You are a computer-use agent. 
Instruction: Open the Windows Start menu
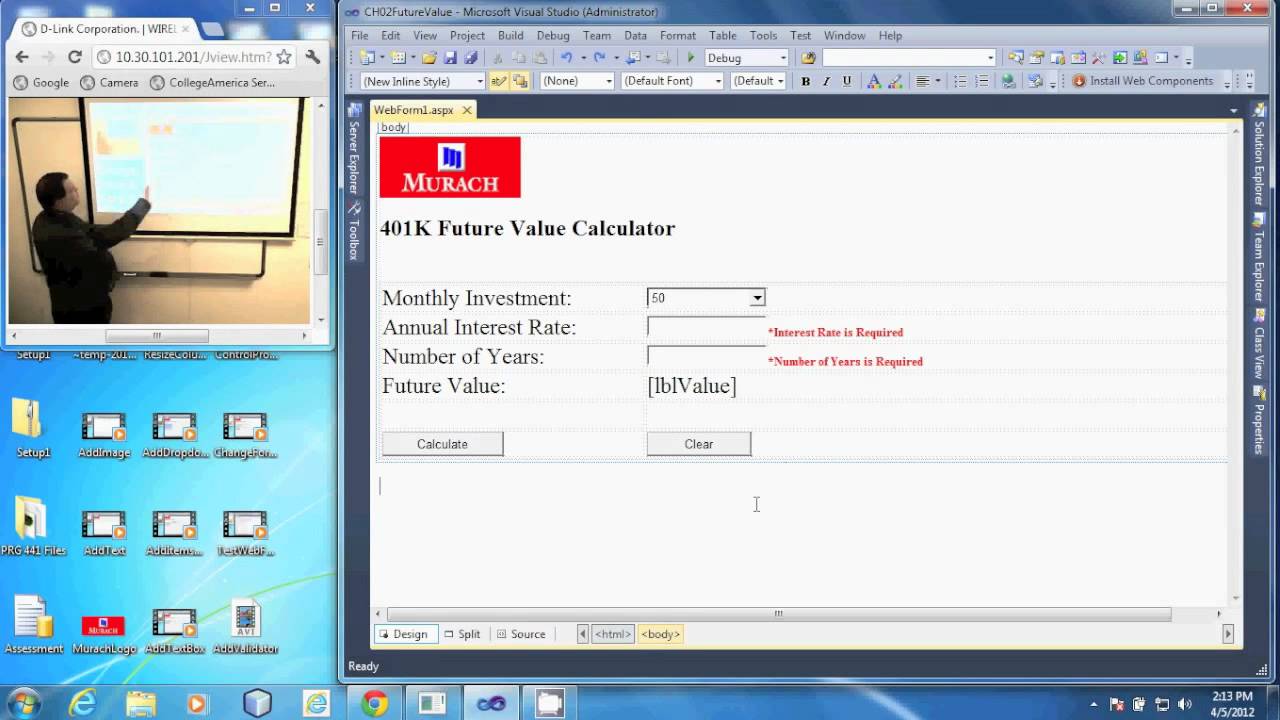coord(22,703)
